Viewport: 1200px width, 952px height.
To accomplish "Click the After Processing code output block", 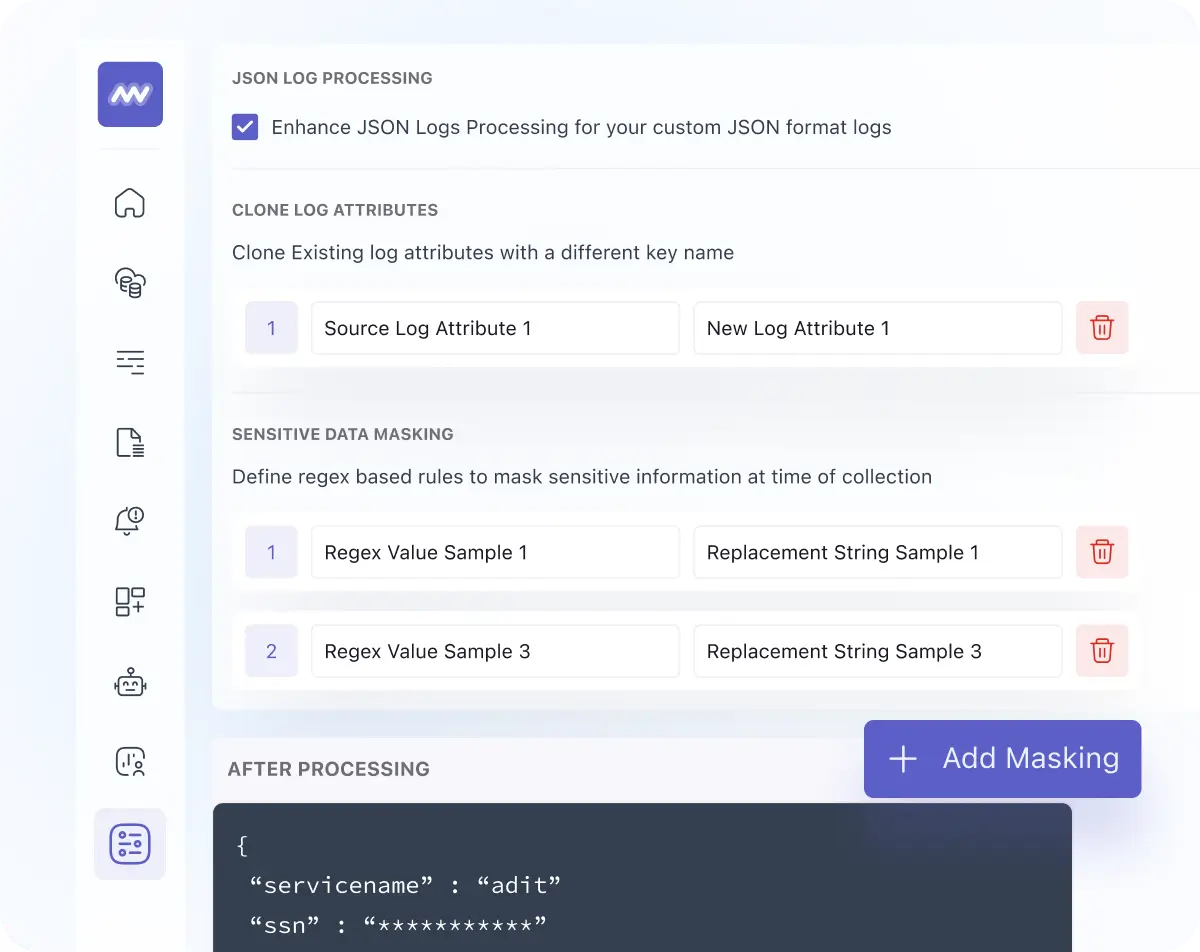I will (x=641, y=880).
